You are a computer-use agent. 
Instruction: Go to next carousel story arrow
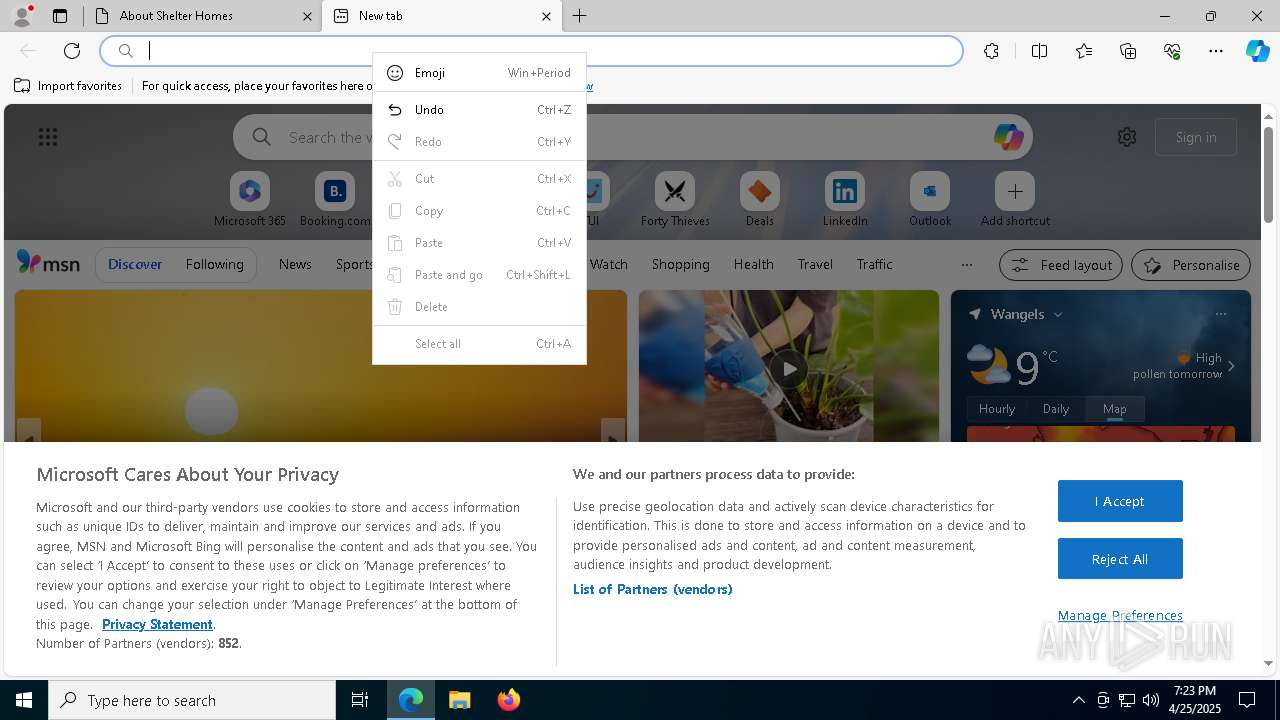[612, 436]
